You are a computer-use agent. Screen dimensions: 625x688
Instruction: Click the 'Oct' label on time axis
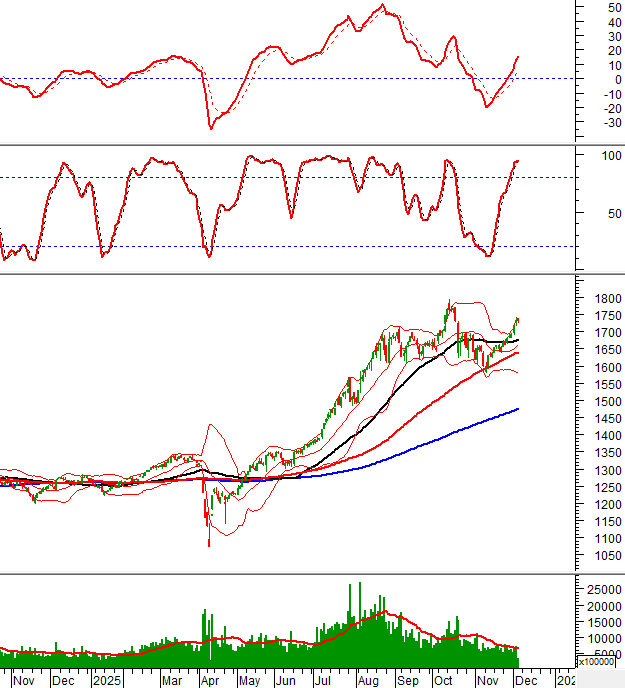442,680
